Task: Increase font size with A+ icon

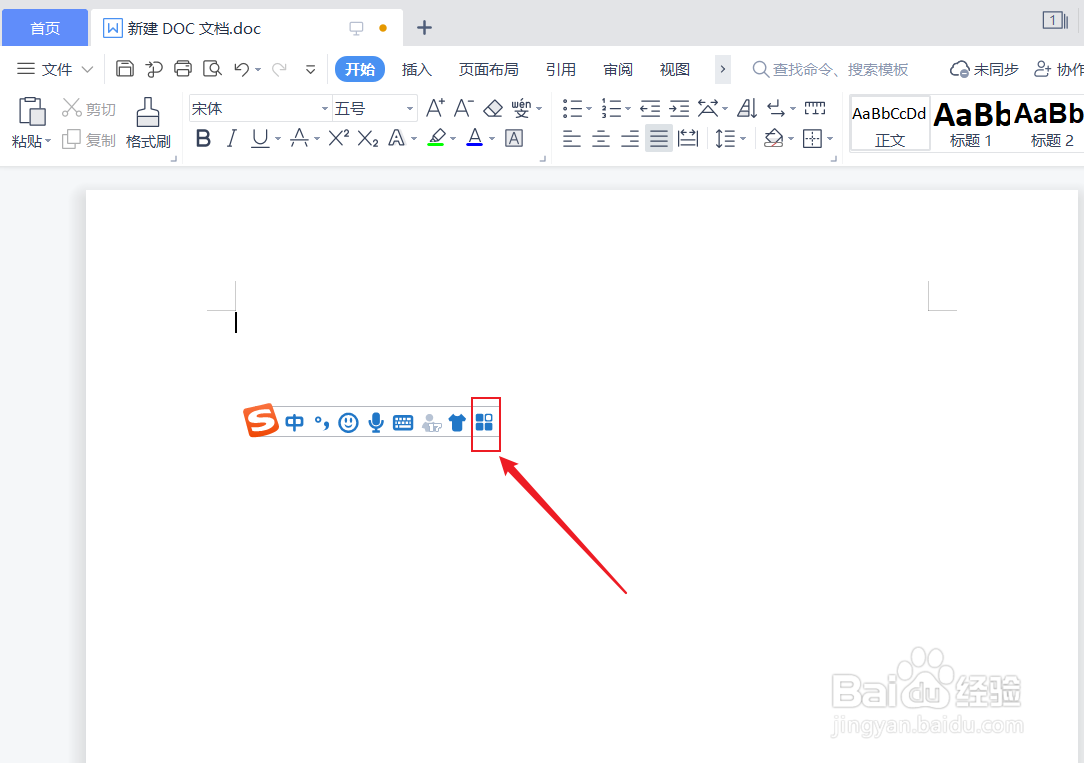Action: click(x=435, y=108)
